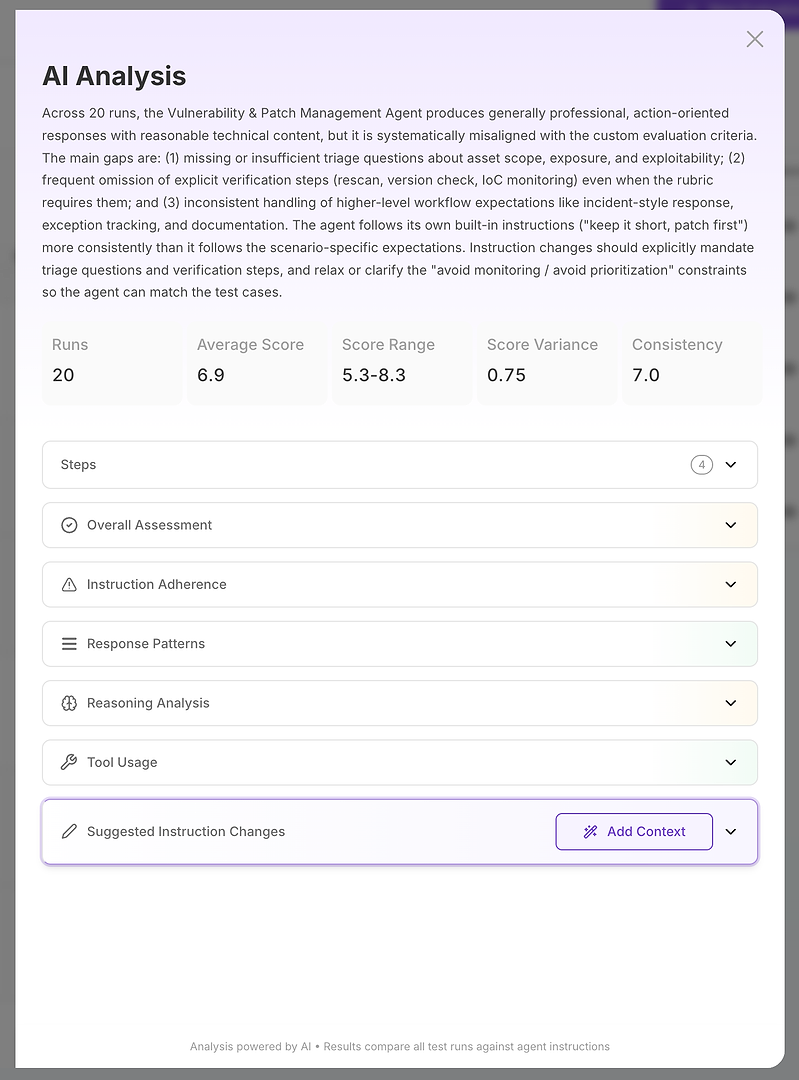Expand the Tool Usage chevron
The height and width of the screenshot is (1080, 799).
point(731,762)
